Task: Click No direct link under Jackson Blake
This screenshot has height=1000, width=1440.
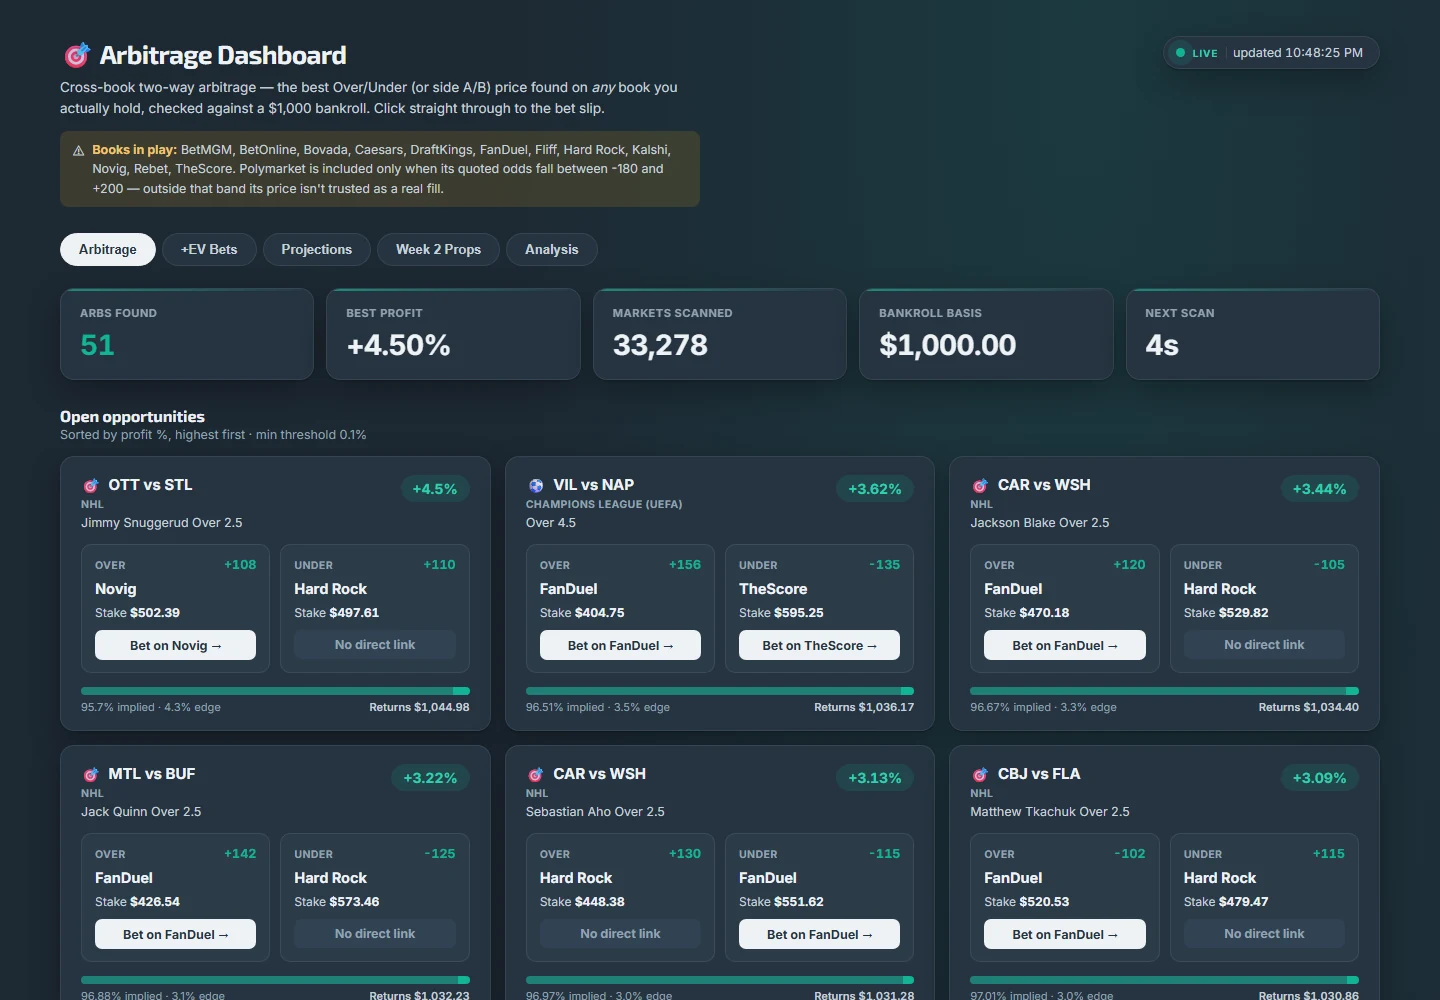Action: pyautogui.click(x=1264, y=645)
